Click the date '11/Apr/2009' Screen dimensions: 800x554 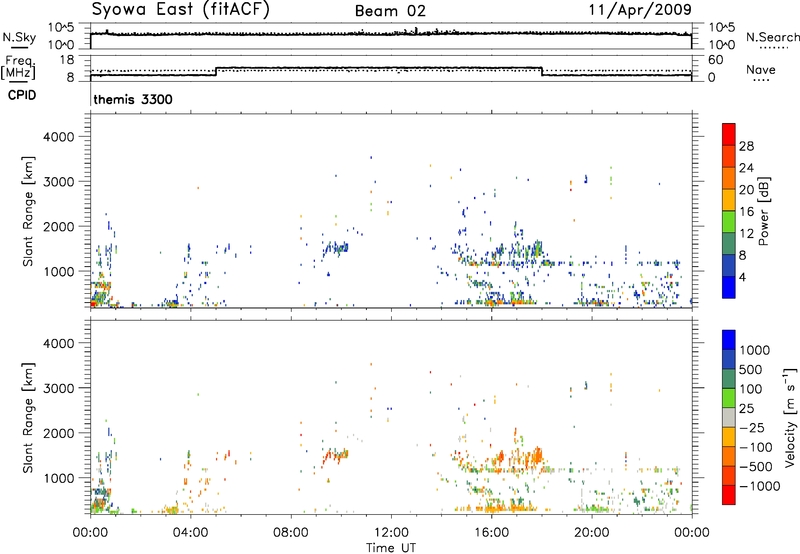[641, 10]
